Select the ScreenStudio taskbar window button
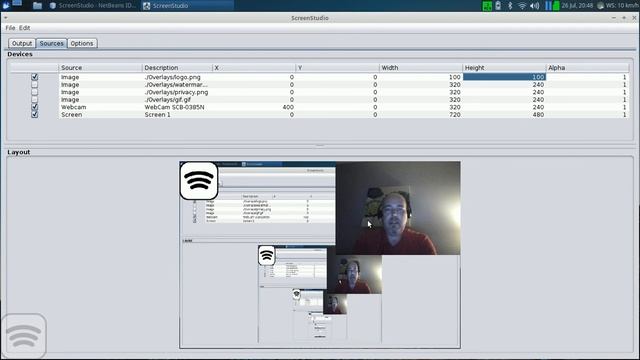The height and width of the screenshot is (360, 640). 188,6
